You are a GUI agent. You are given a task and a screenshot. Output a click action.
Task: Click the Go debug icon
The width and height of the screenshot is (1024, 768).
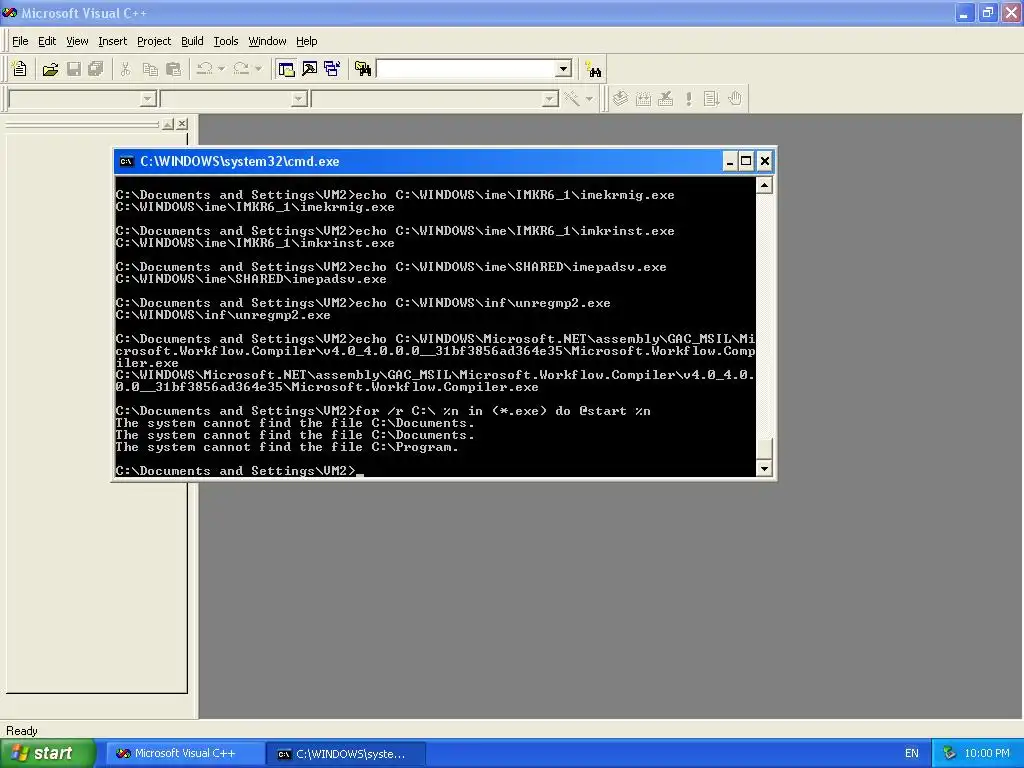pos(711,99)
